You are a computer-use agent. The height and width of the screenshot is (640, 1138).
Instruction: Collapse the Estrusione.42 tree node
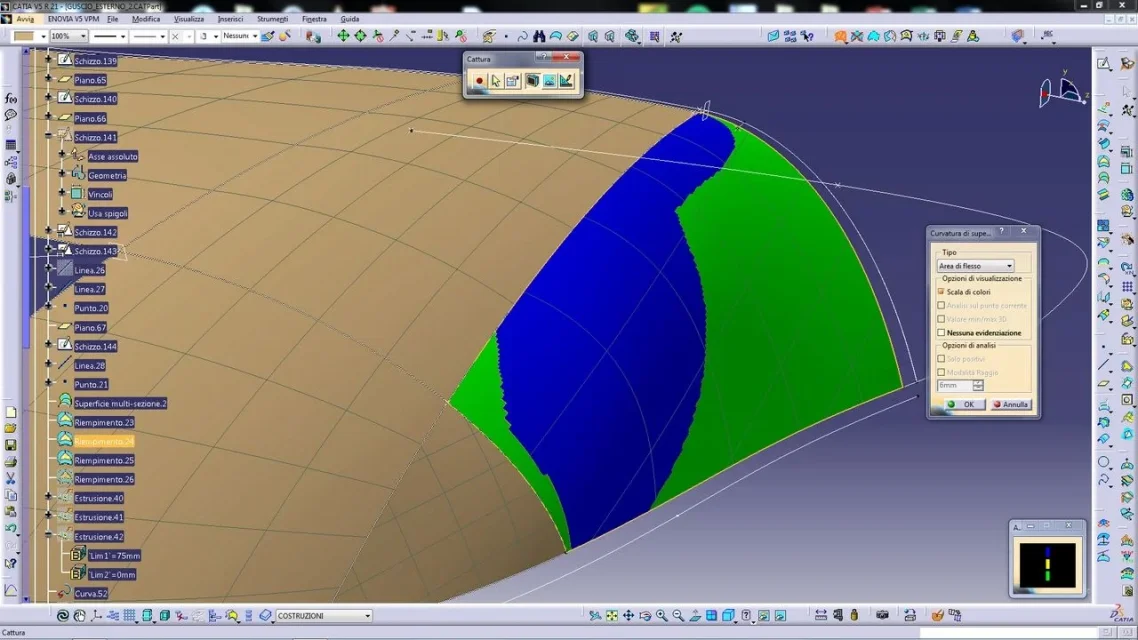tap(49, 536)
